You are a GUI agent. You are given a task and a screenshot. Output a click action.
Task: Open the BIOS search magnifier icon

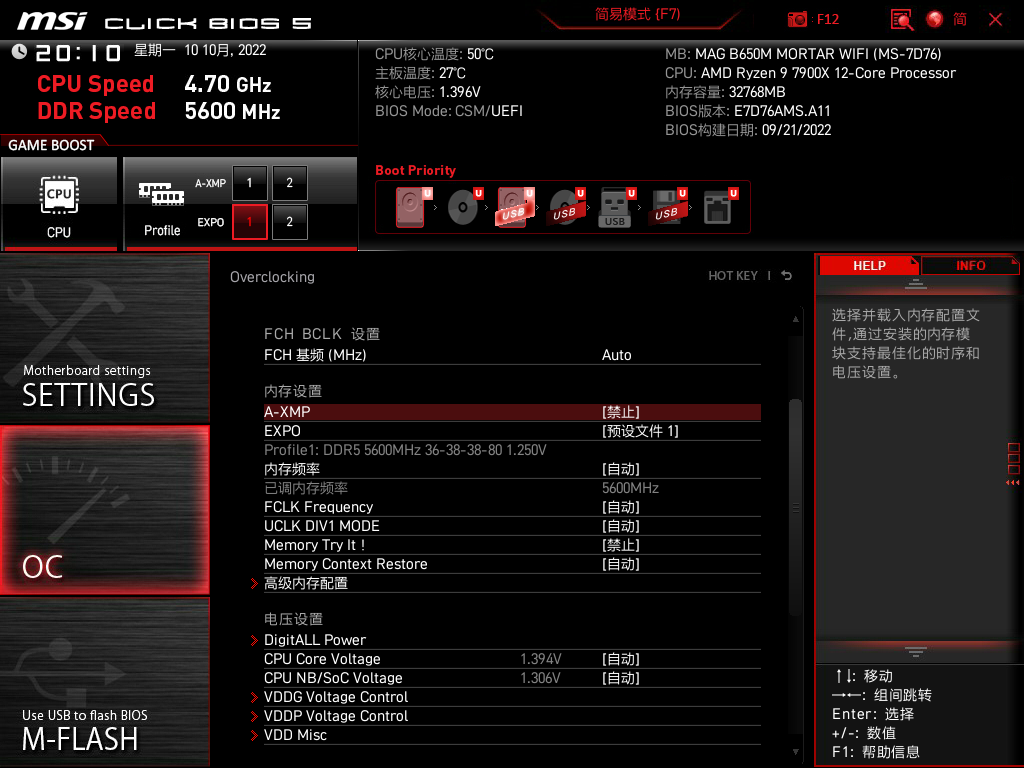pos(901,20)
